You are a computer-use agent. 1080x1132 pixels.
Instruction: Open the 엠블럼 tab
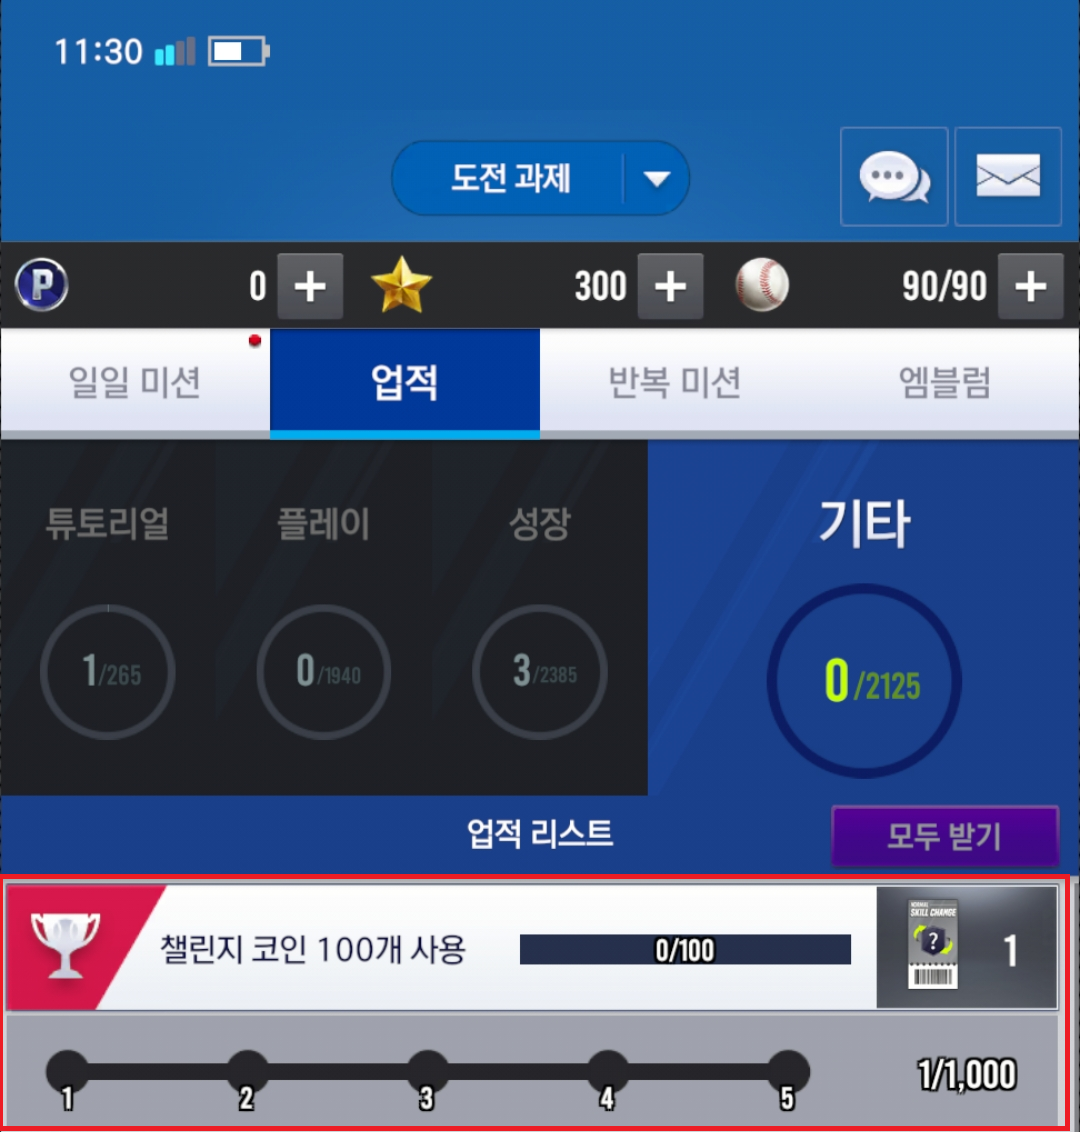[944, 383]
